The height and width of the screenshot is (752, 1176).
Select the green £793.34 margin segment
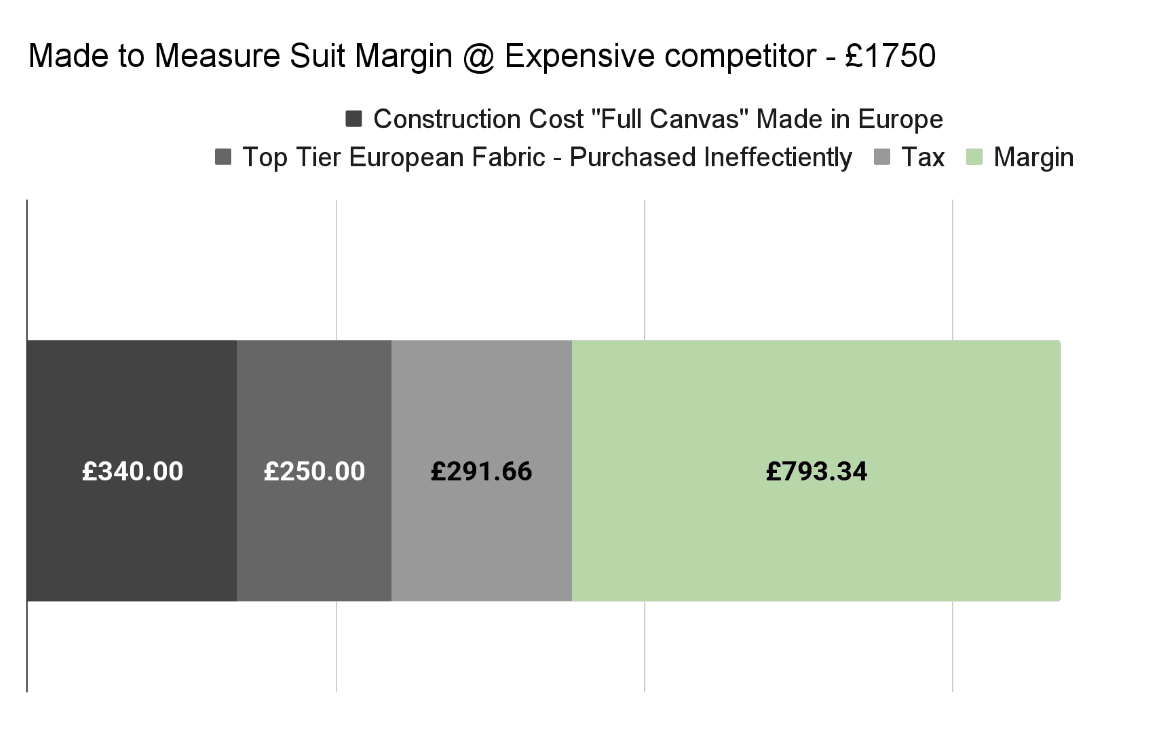tap(816, 471)
